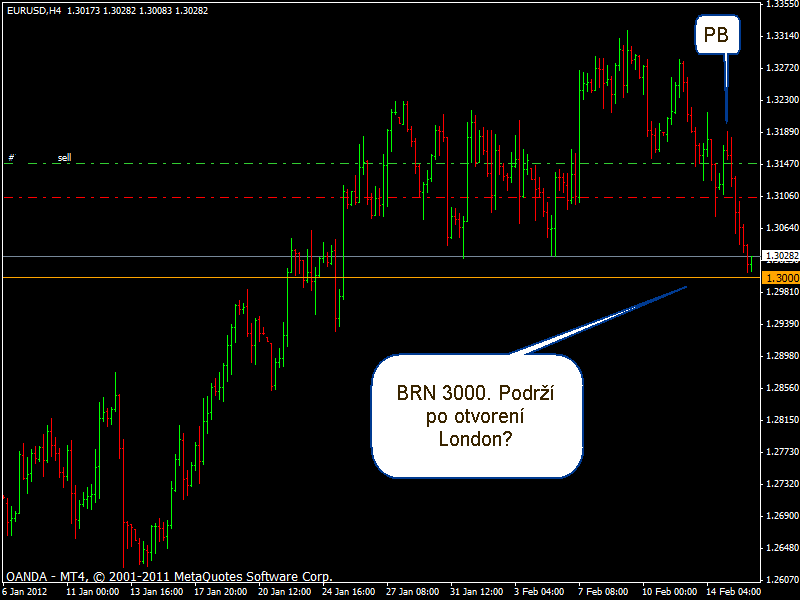This screenshot has height=600, width=800.
Task: Select the orange horizontal line at 1.3000
Action: click(x=382, y=278)
